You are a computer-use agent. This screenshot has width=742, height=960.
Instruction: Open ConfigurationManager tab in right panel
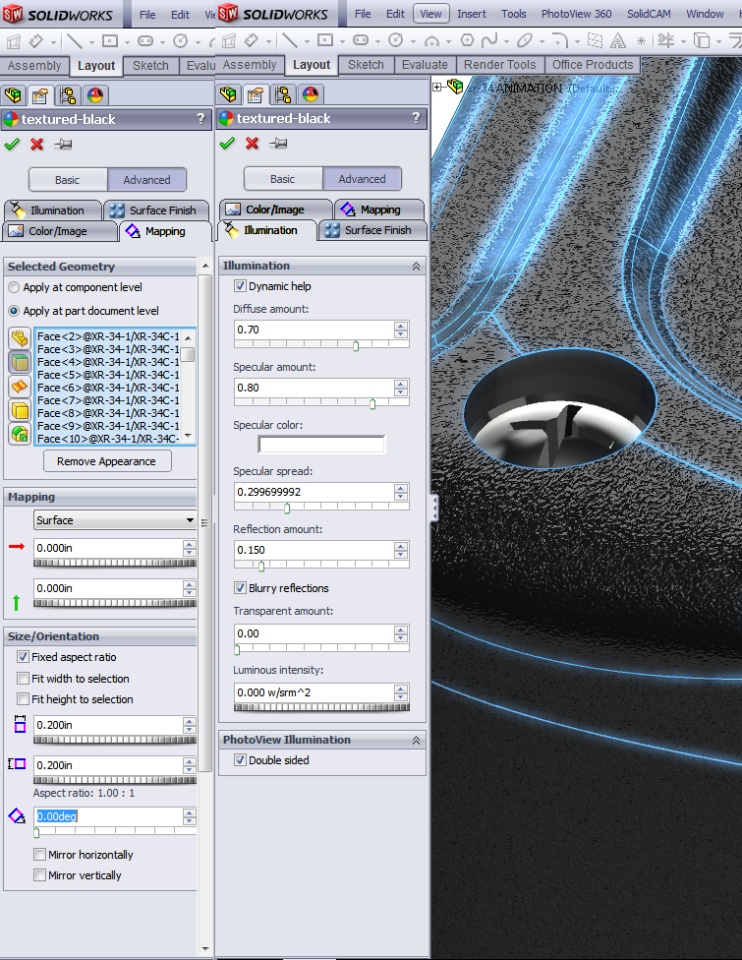283,94
